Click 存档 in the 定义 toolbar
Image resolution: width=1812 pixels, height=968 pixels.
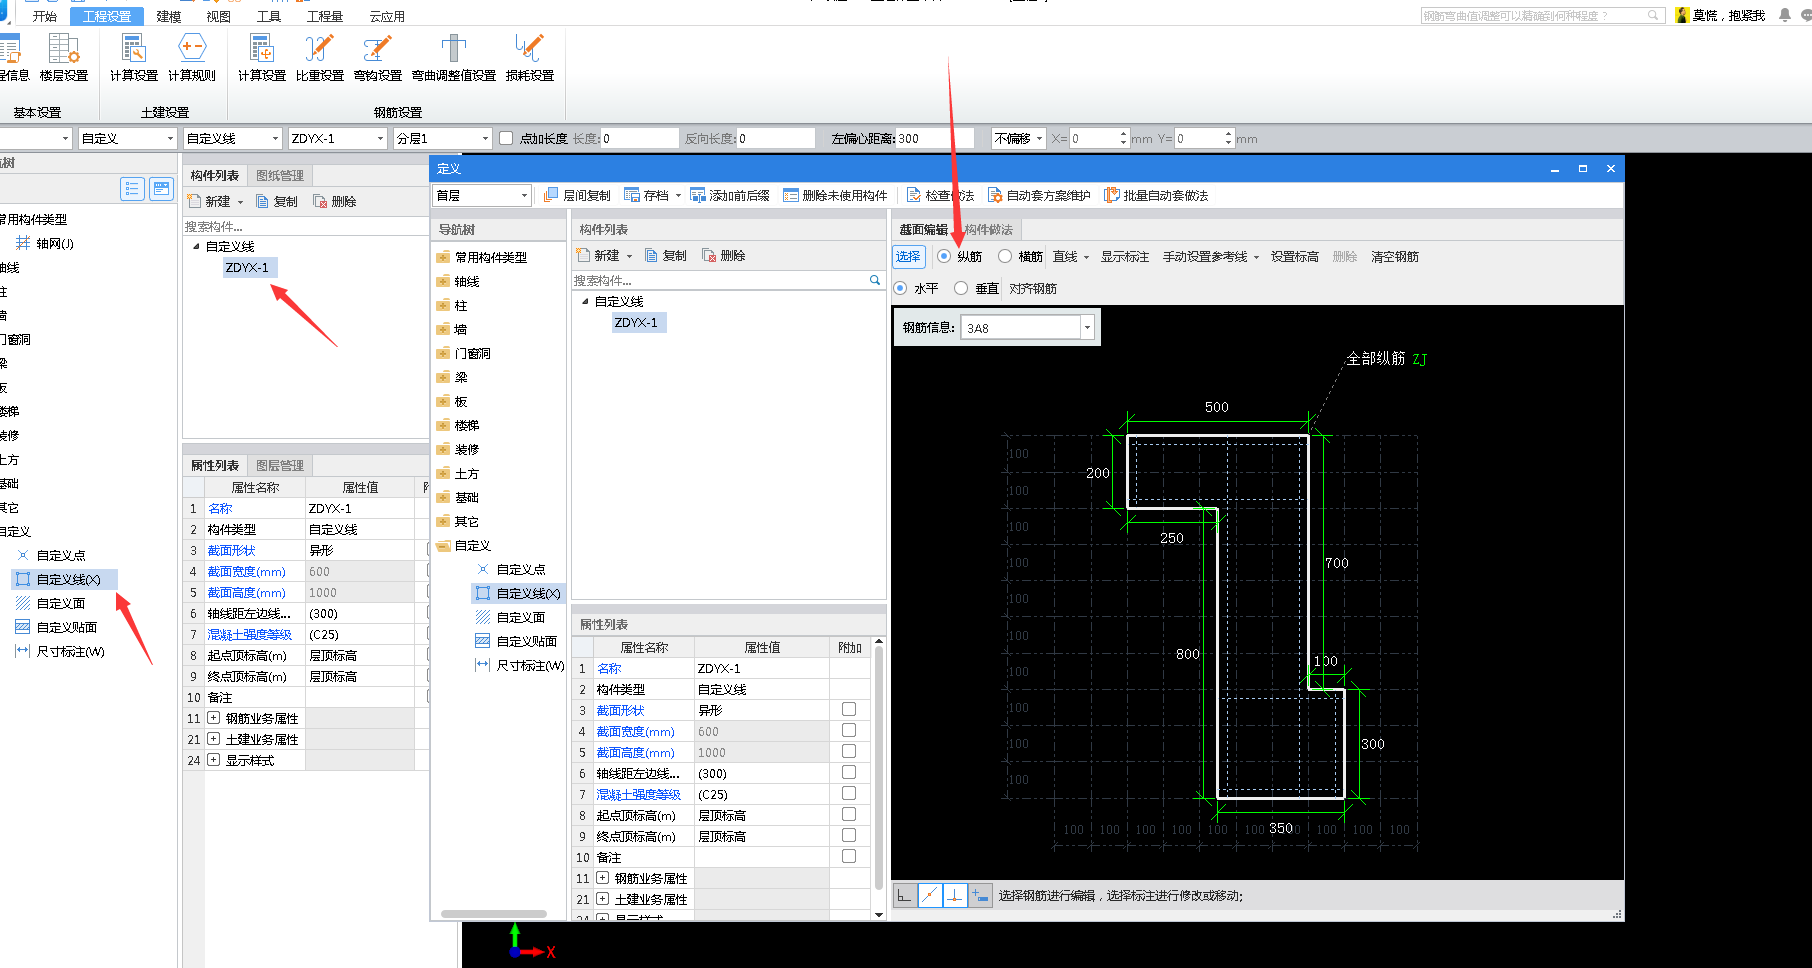click(647, 196)
